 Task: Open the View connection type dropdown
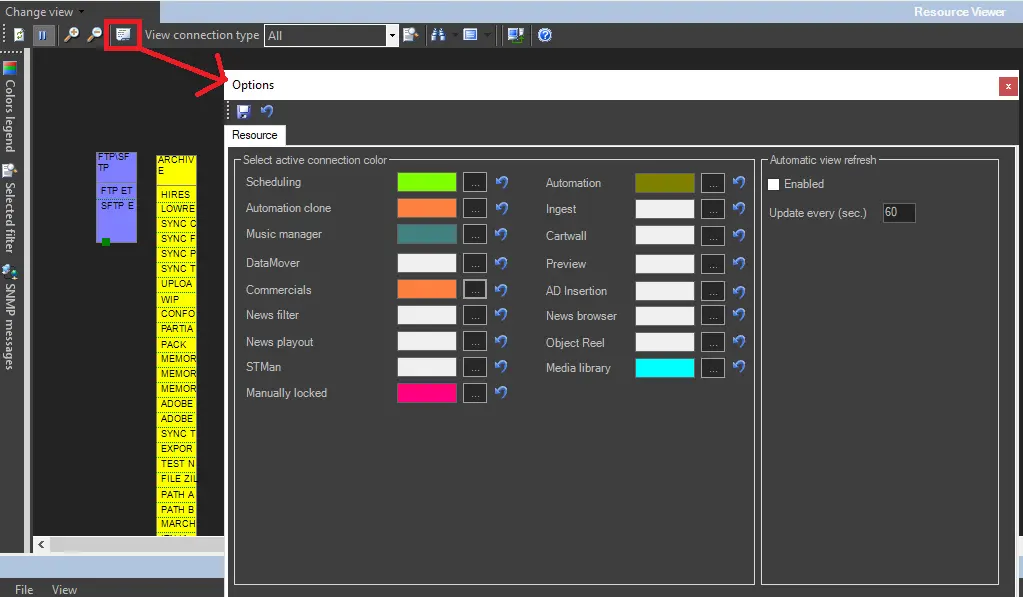pos(392,35)
